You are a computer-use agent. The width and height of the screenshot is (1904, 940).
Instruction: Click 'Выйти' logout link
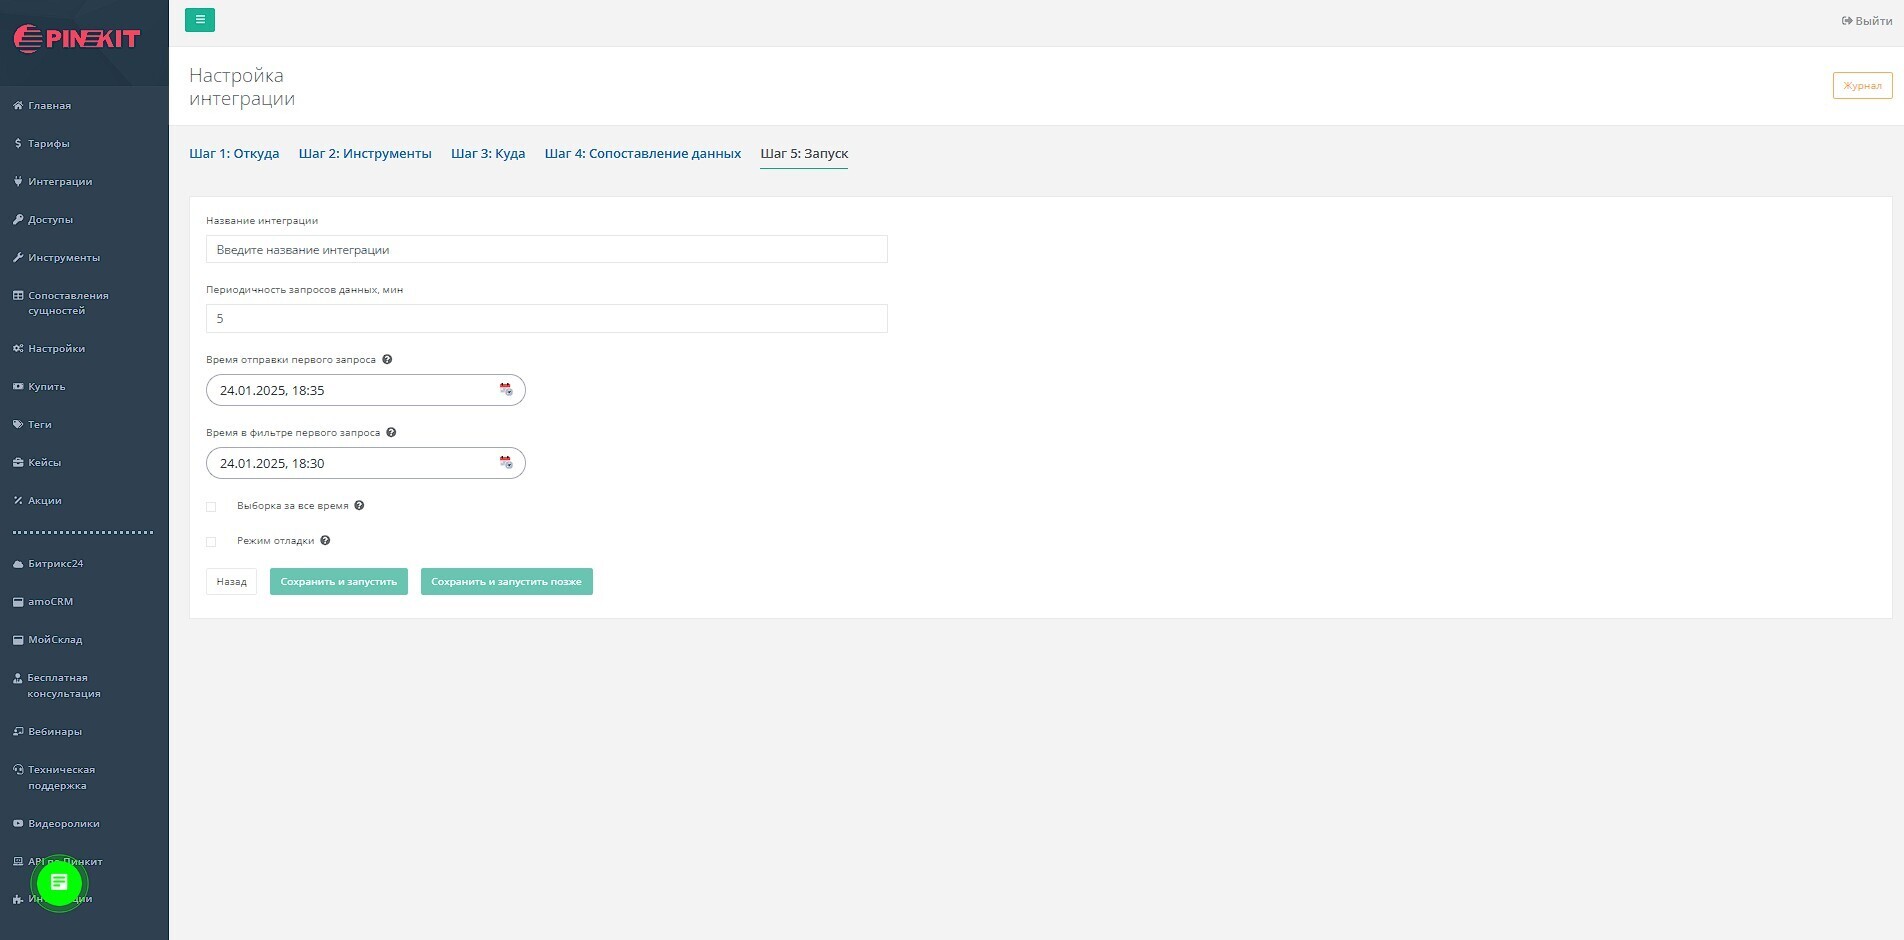tap(1867, 21)
